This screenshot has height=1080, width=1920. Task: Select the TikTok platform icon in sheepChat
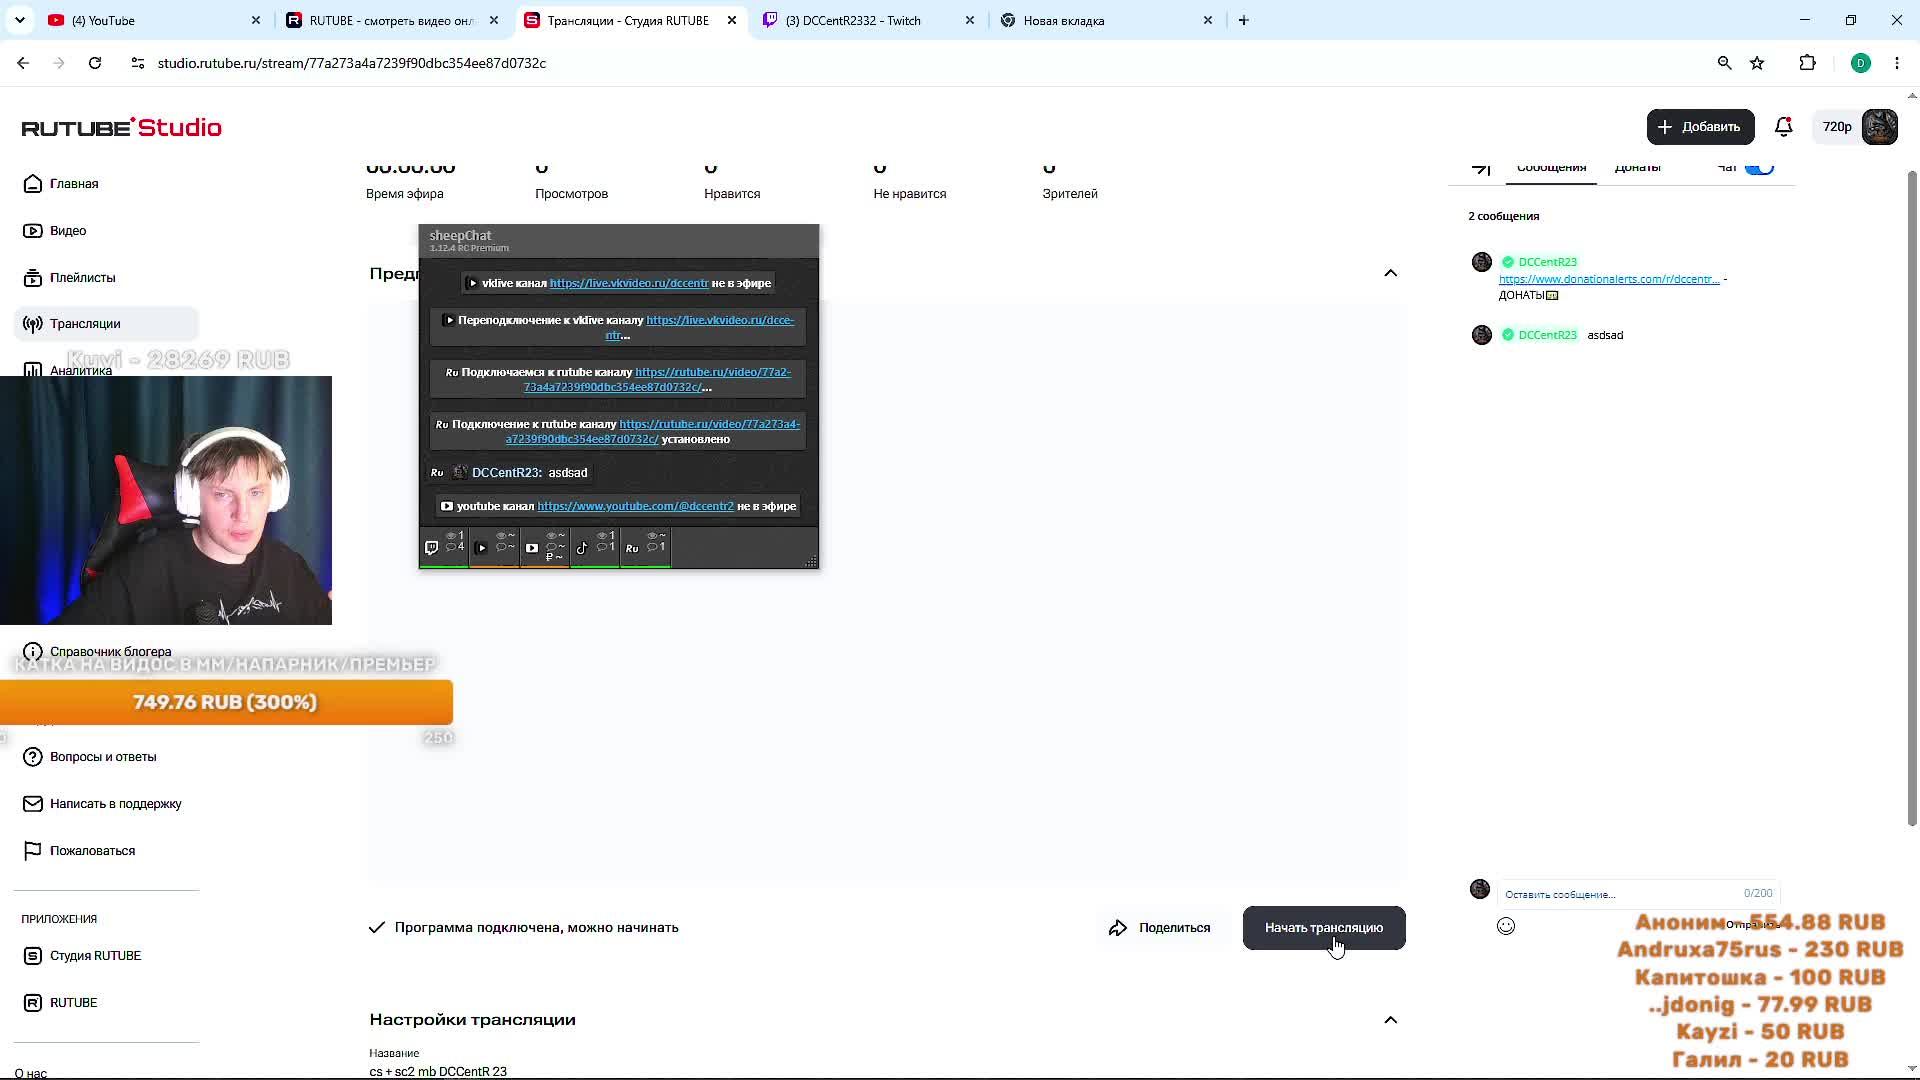(582, 548)
